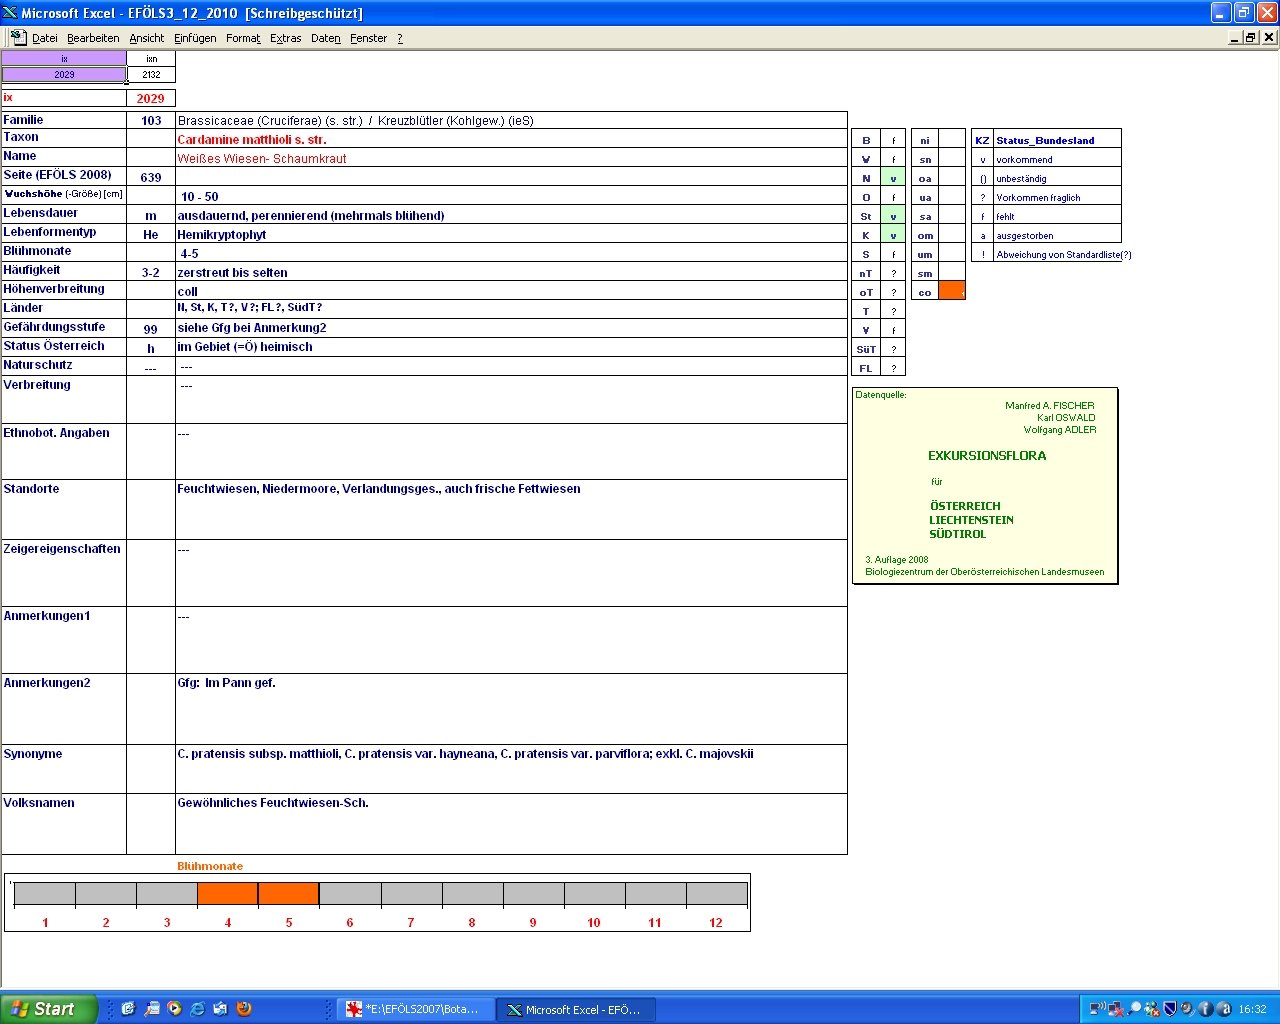Open the Extras menu
The height and width of the screenshot is (1024, 1280).
(x=285, y=38)
